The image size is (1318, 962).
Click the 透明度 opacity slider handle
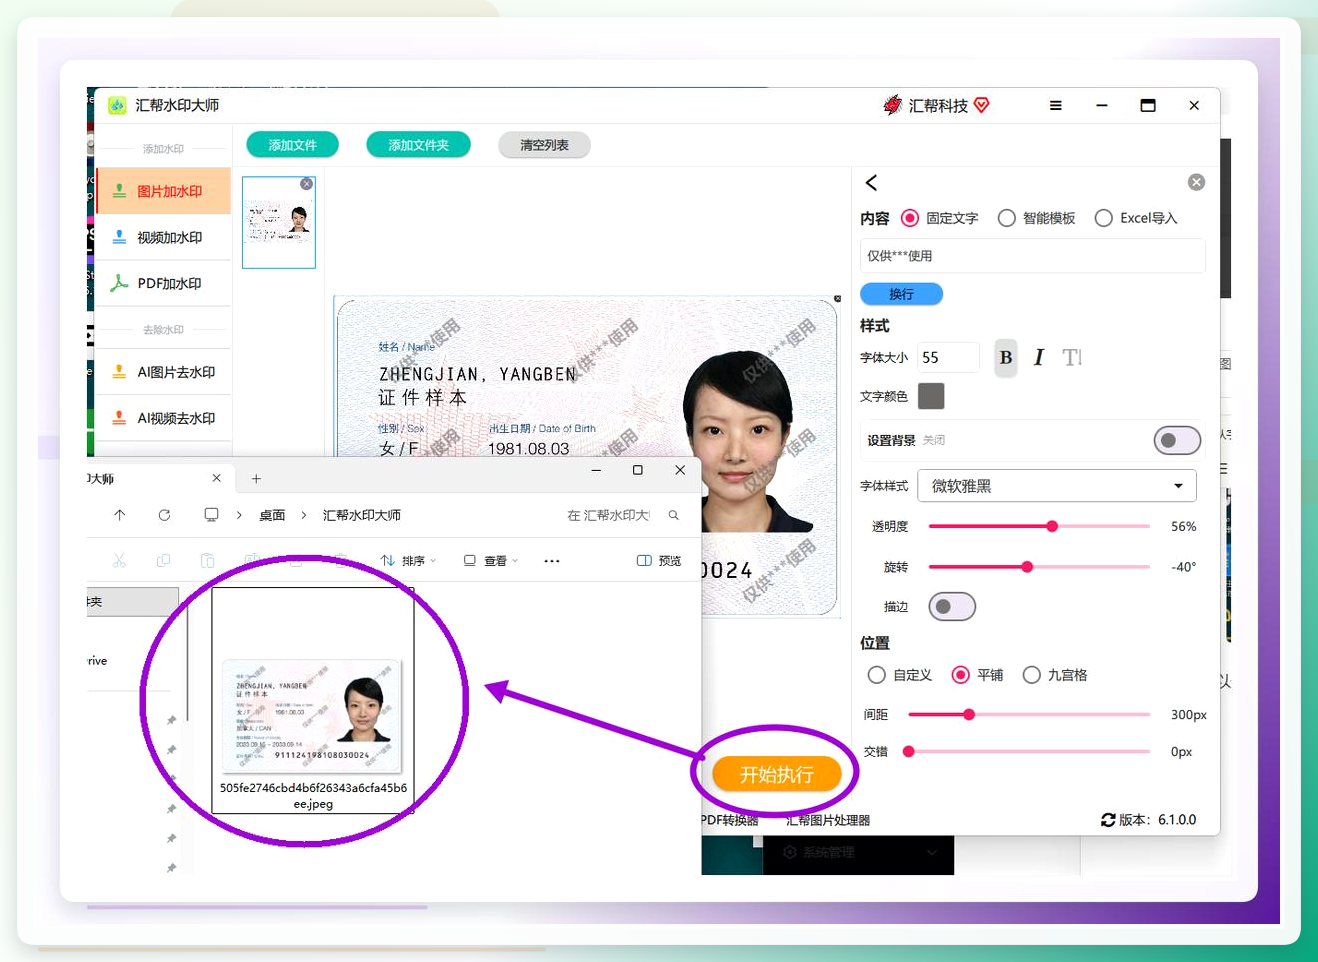pos(1052,526)
